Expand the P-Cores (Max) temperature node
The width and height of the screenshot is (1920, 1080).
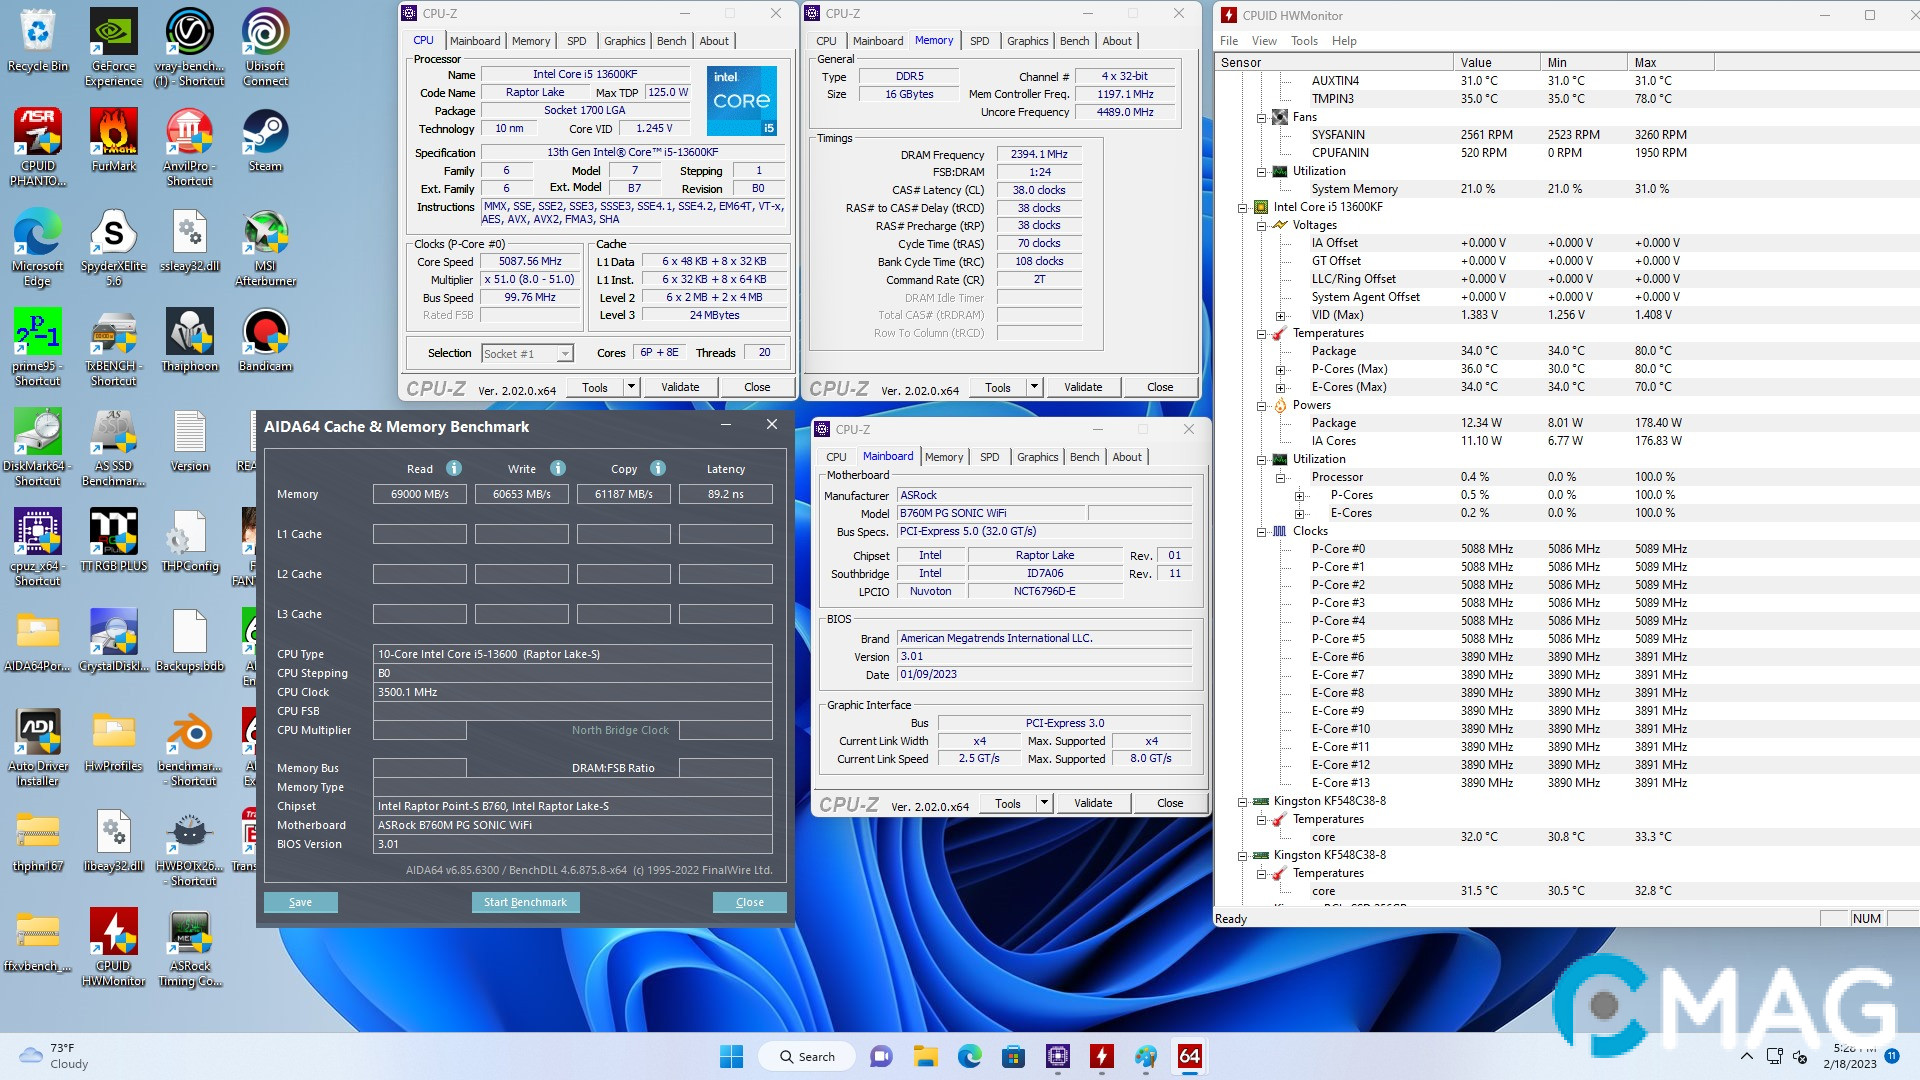1280,369
